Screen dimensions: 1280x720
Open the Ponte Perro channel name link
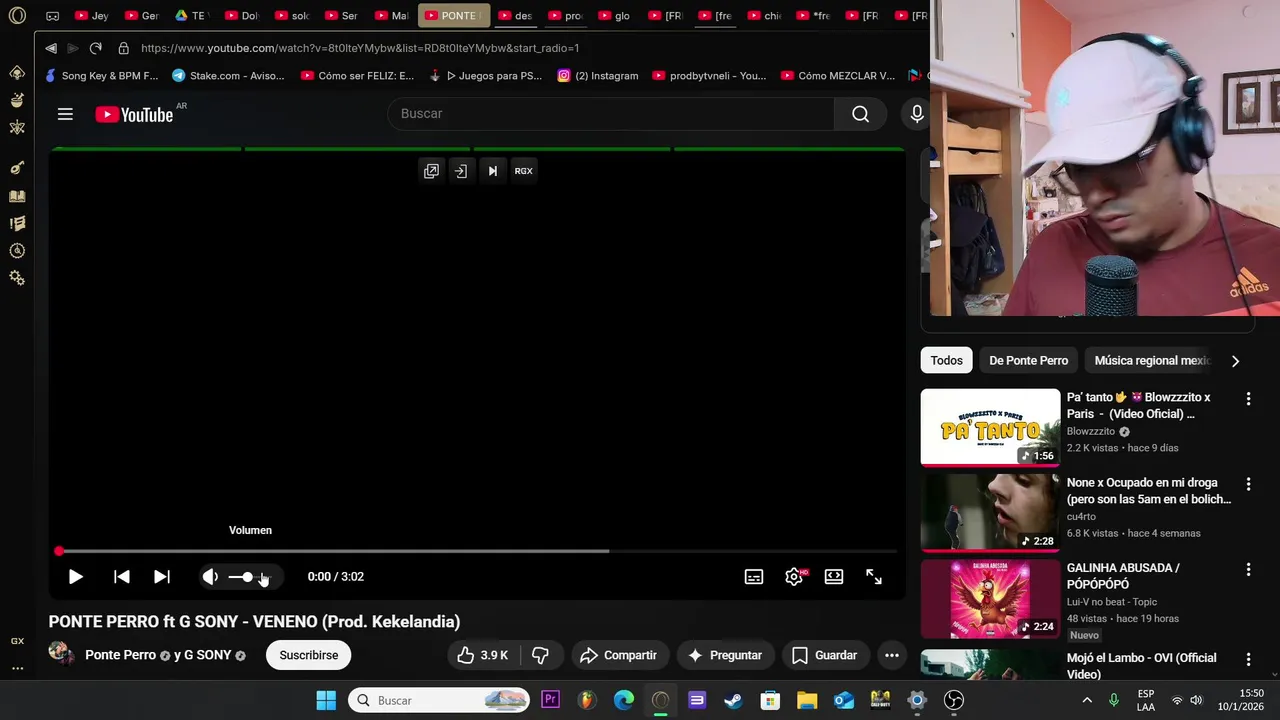pyautogui.click(x=120, y=655)
